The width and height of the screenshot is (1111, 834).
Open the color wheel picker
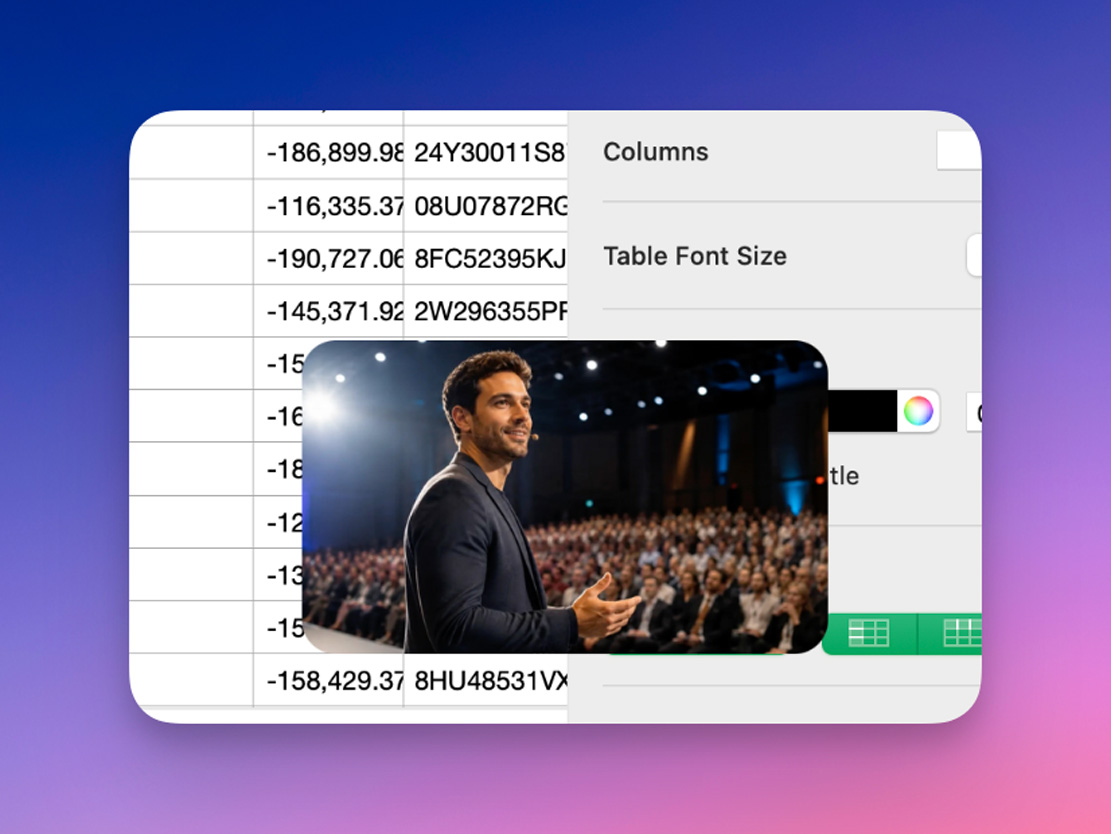coord(918,411)
